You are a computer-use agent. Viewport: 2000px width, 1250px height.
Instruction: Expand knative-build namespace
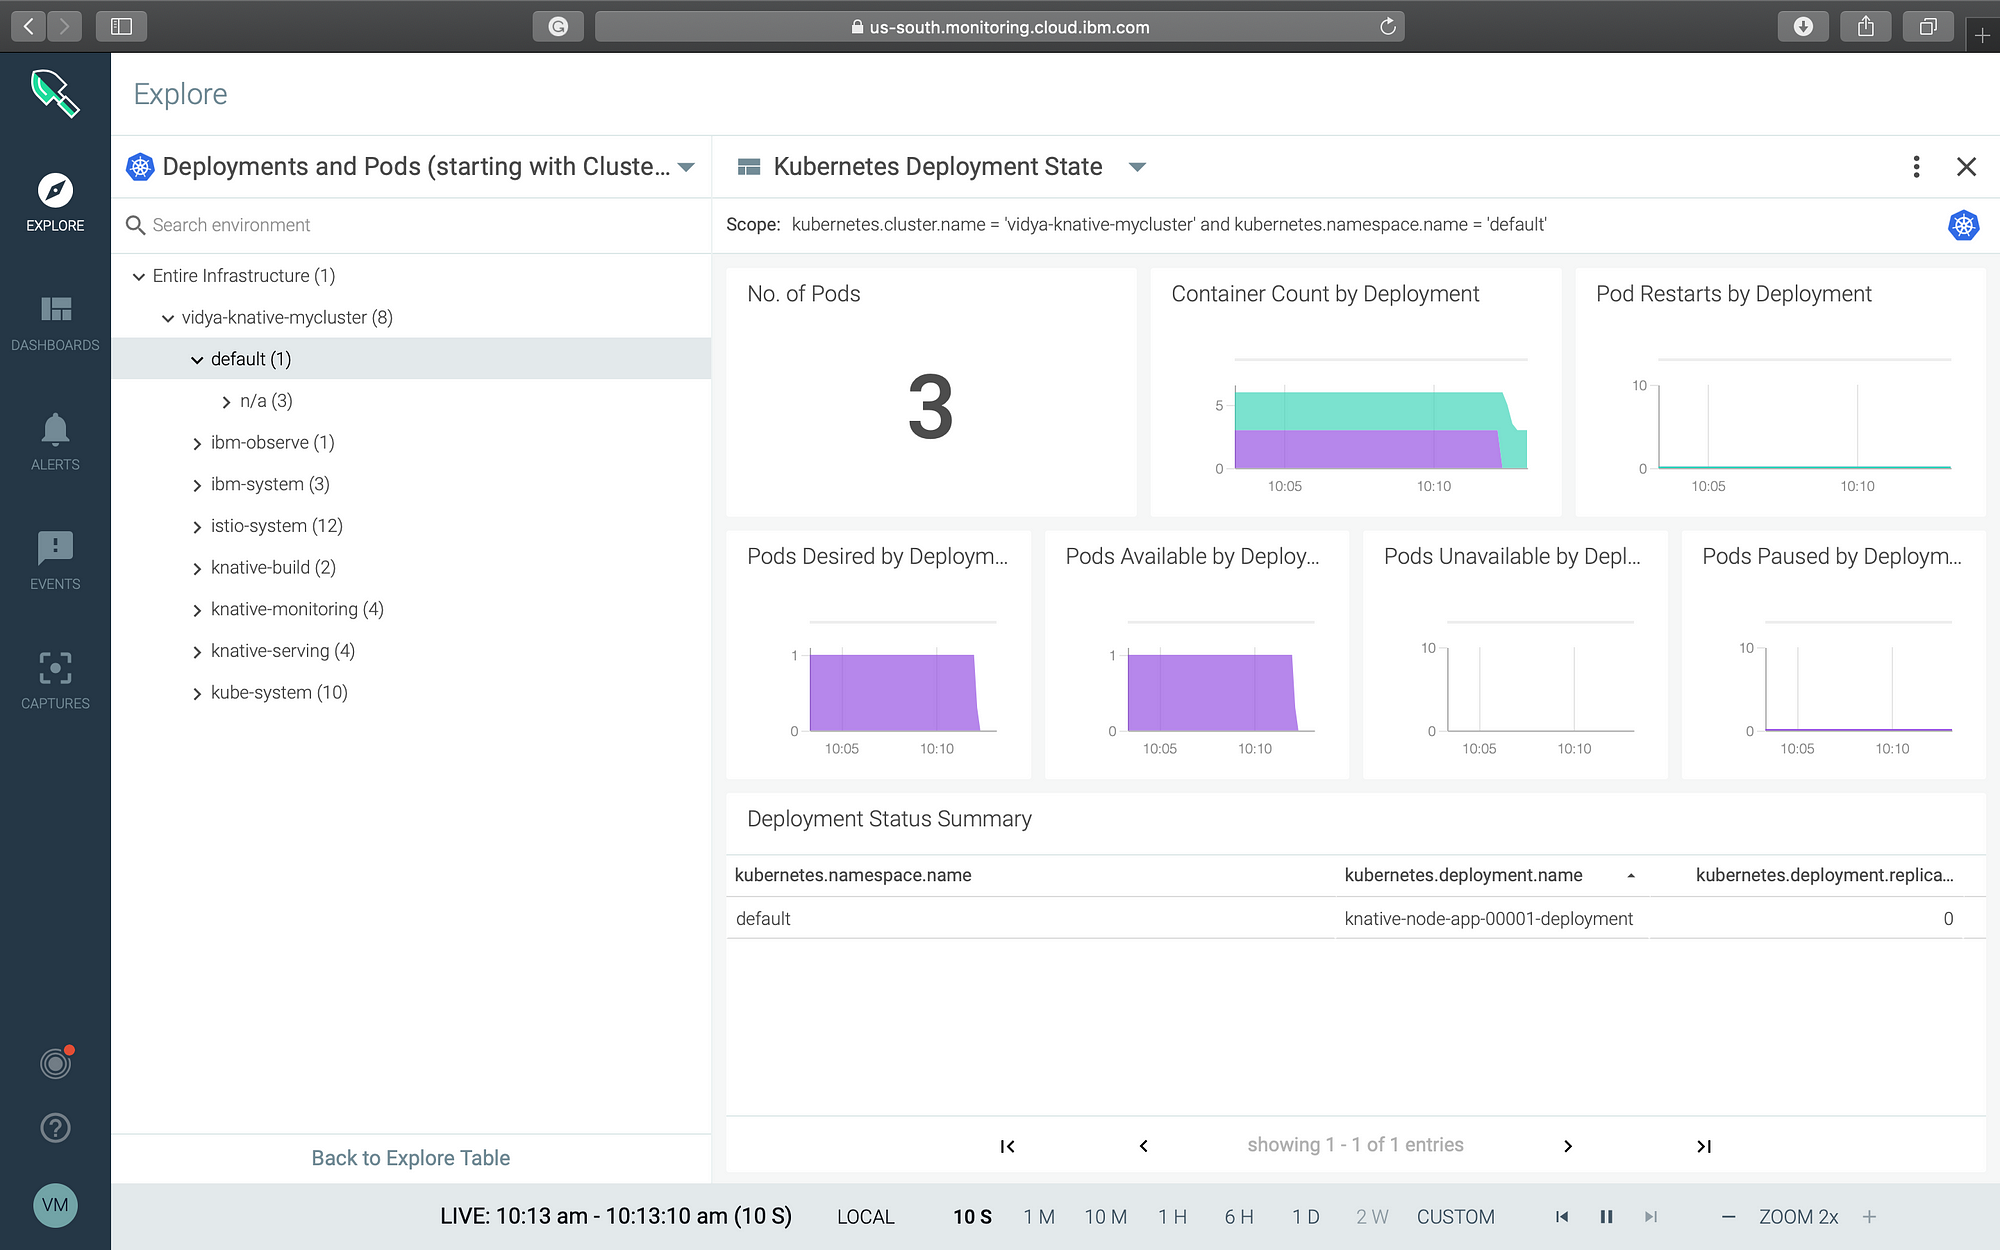pyautogui.click(x=197, y=569)
